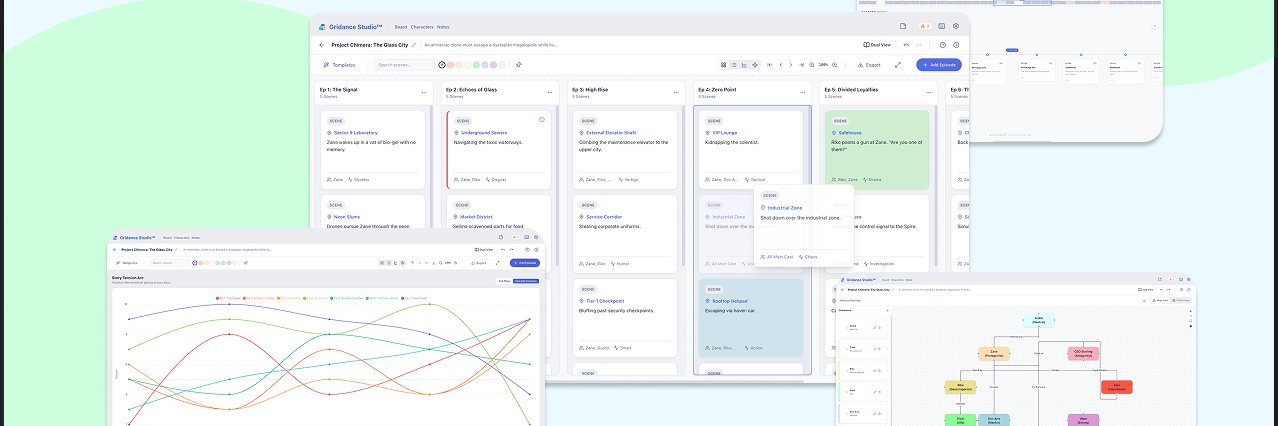Open Ep 5: Divided Loyalties options menu
This screenshot has width=1278, height=426.
coord(928,92)
